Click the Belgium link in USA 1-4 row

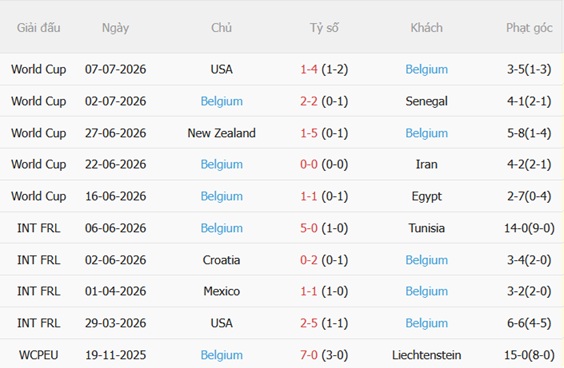(426, 69)
